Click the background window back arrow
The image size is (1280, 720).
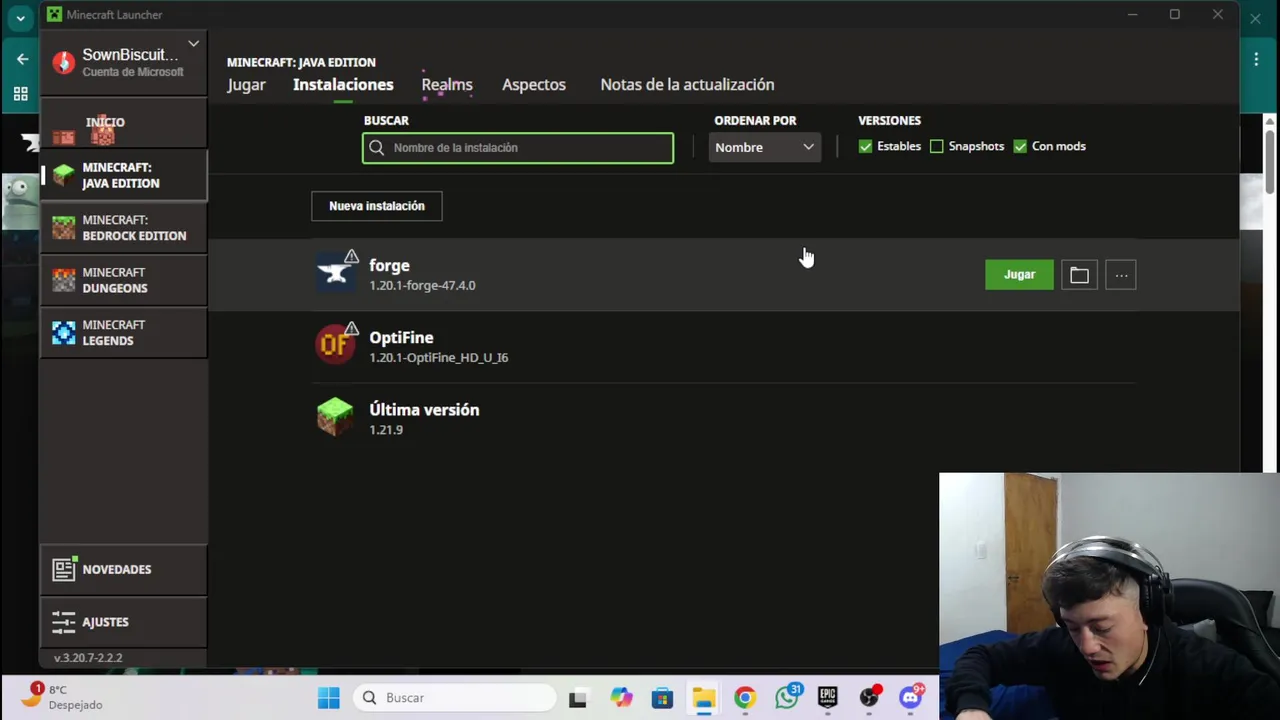22,59
